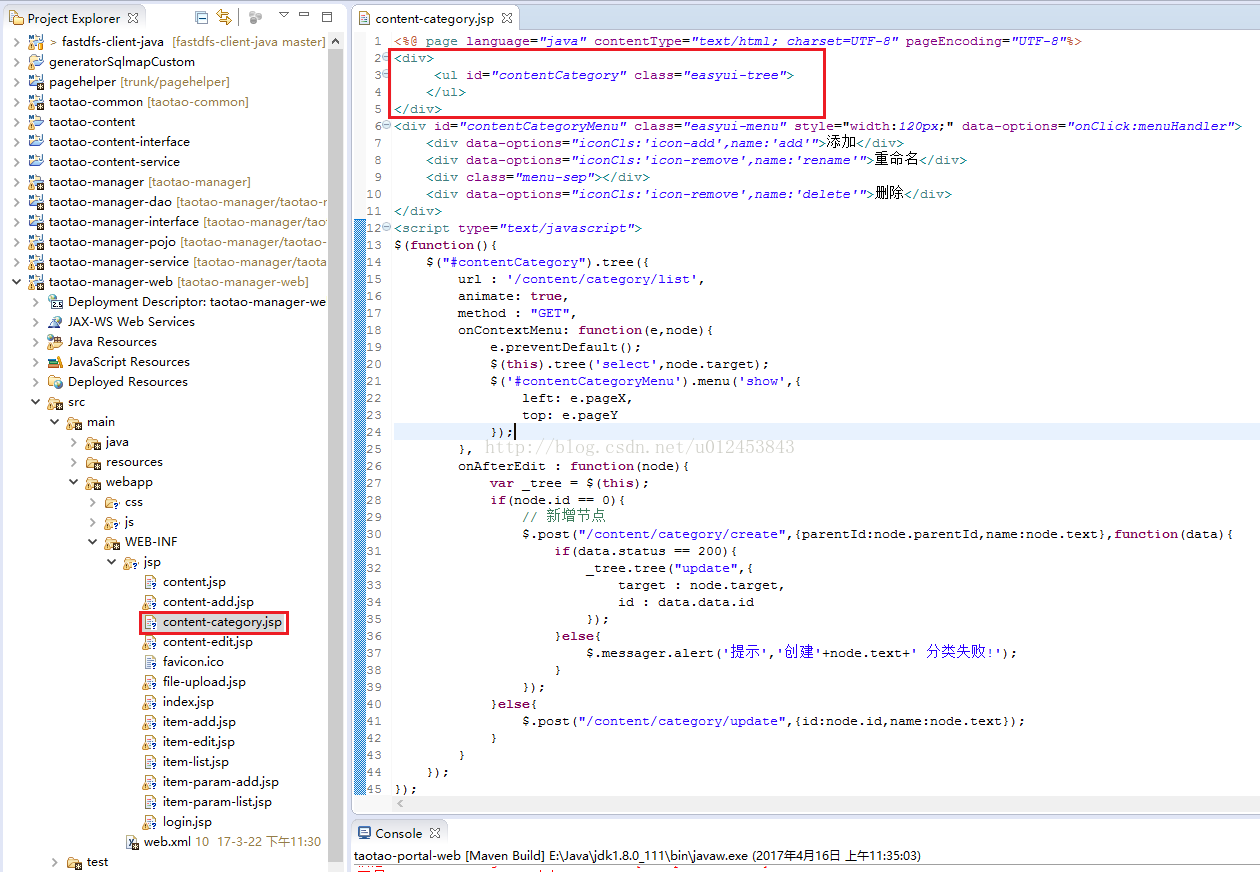Expand the Java Resources node
Viewport: 1260px width, 872px height.
pos(36,341)
